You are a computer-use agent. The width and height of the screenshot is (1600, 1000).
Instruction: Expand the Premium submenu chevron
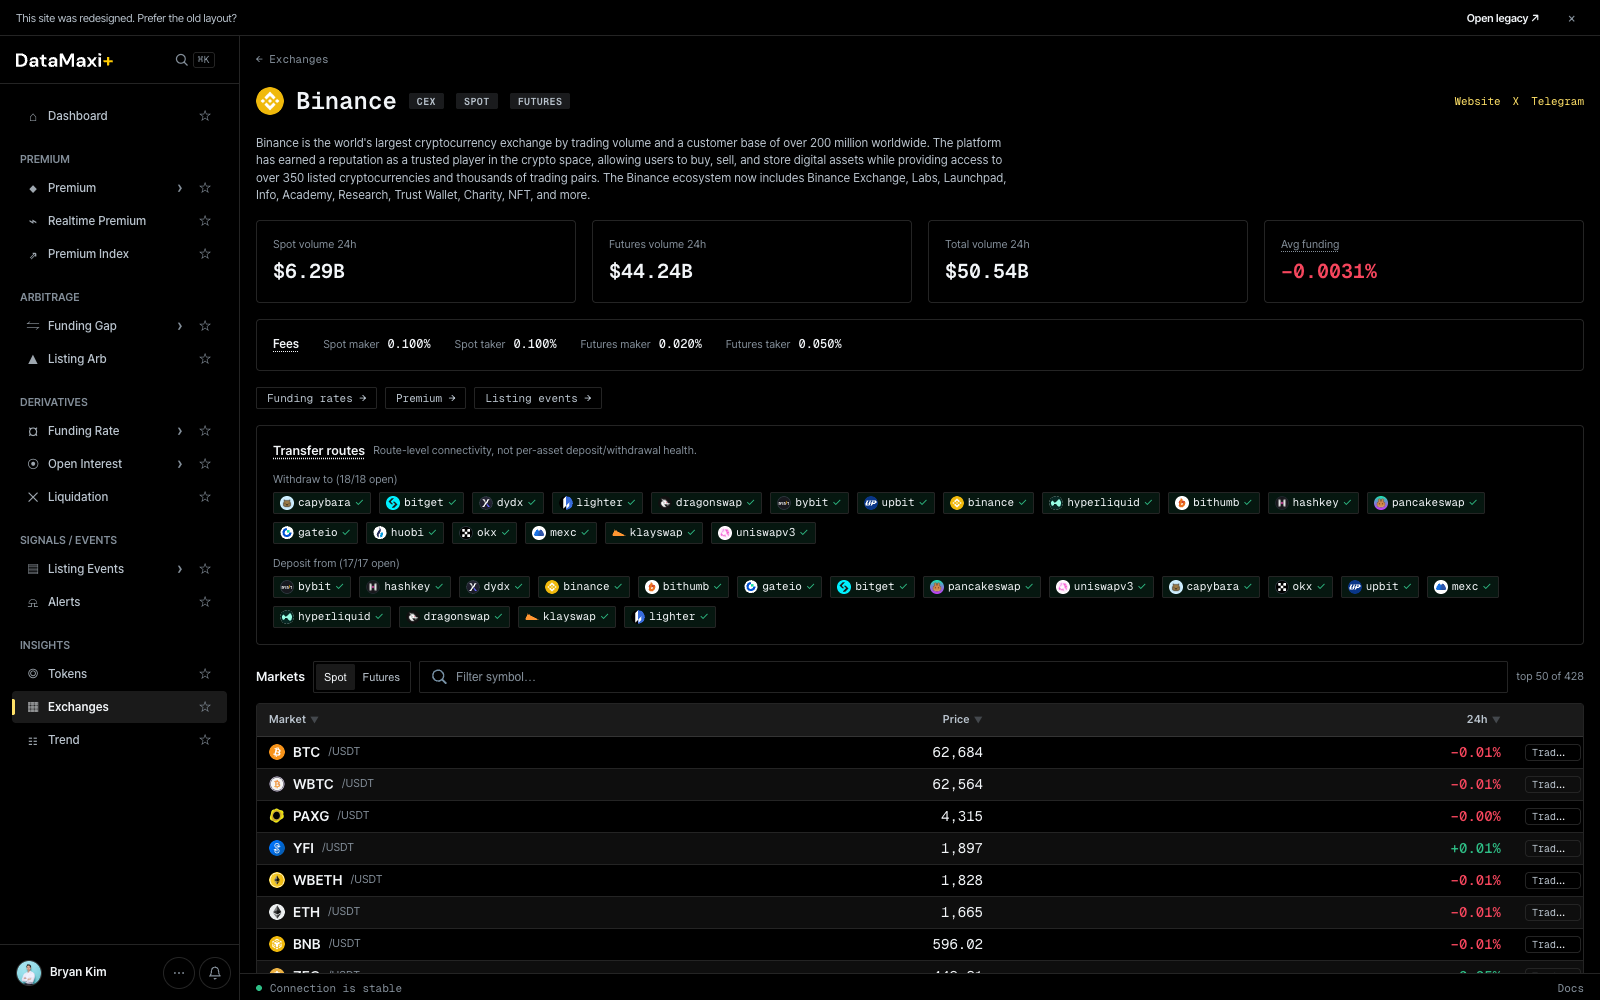(x=180, y=188)
